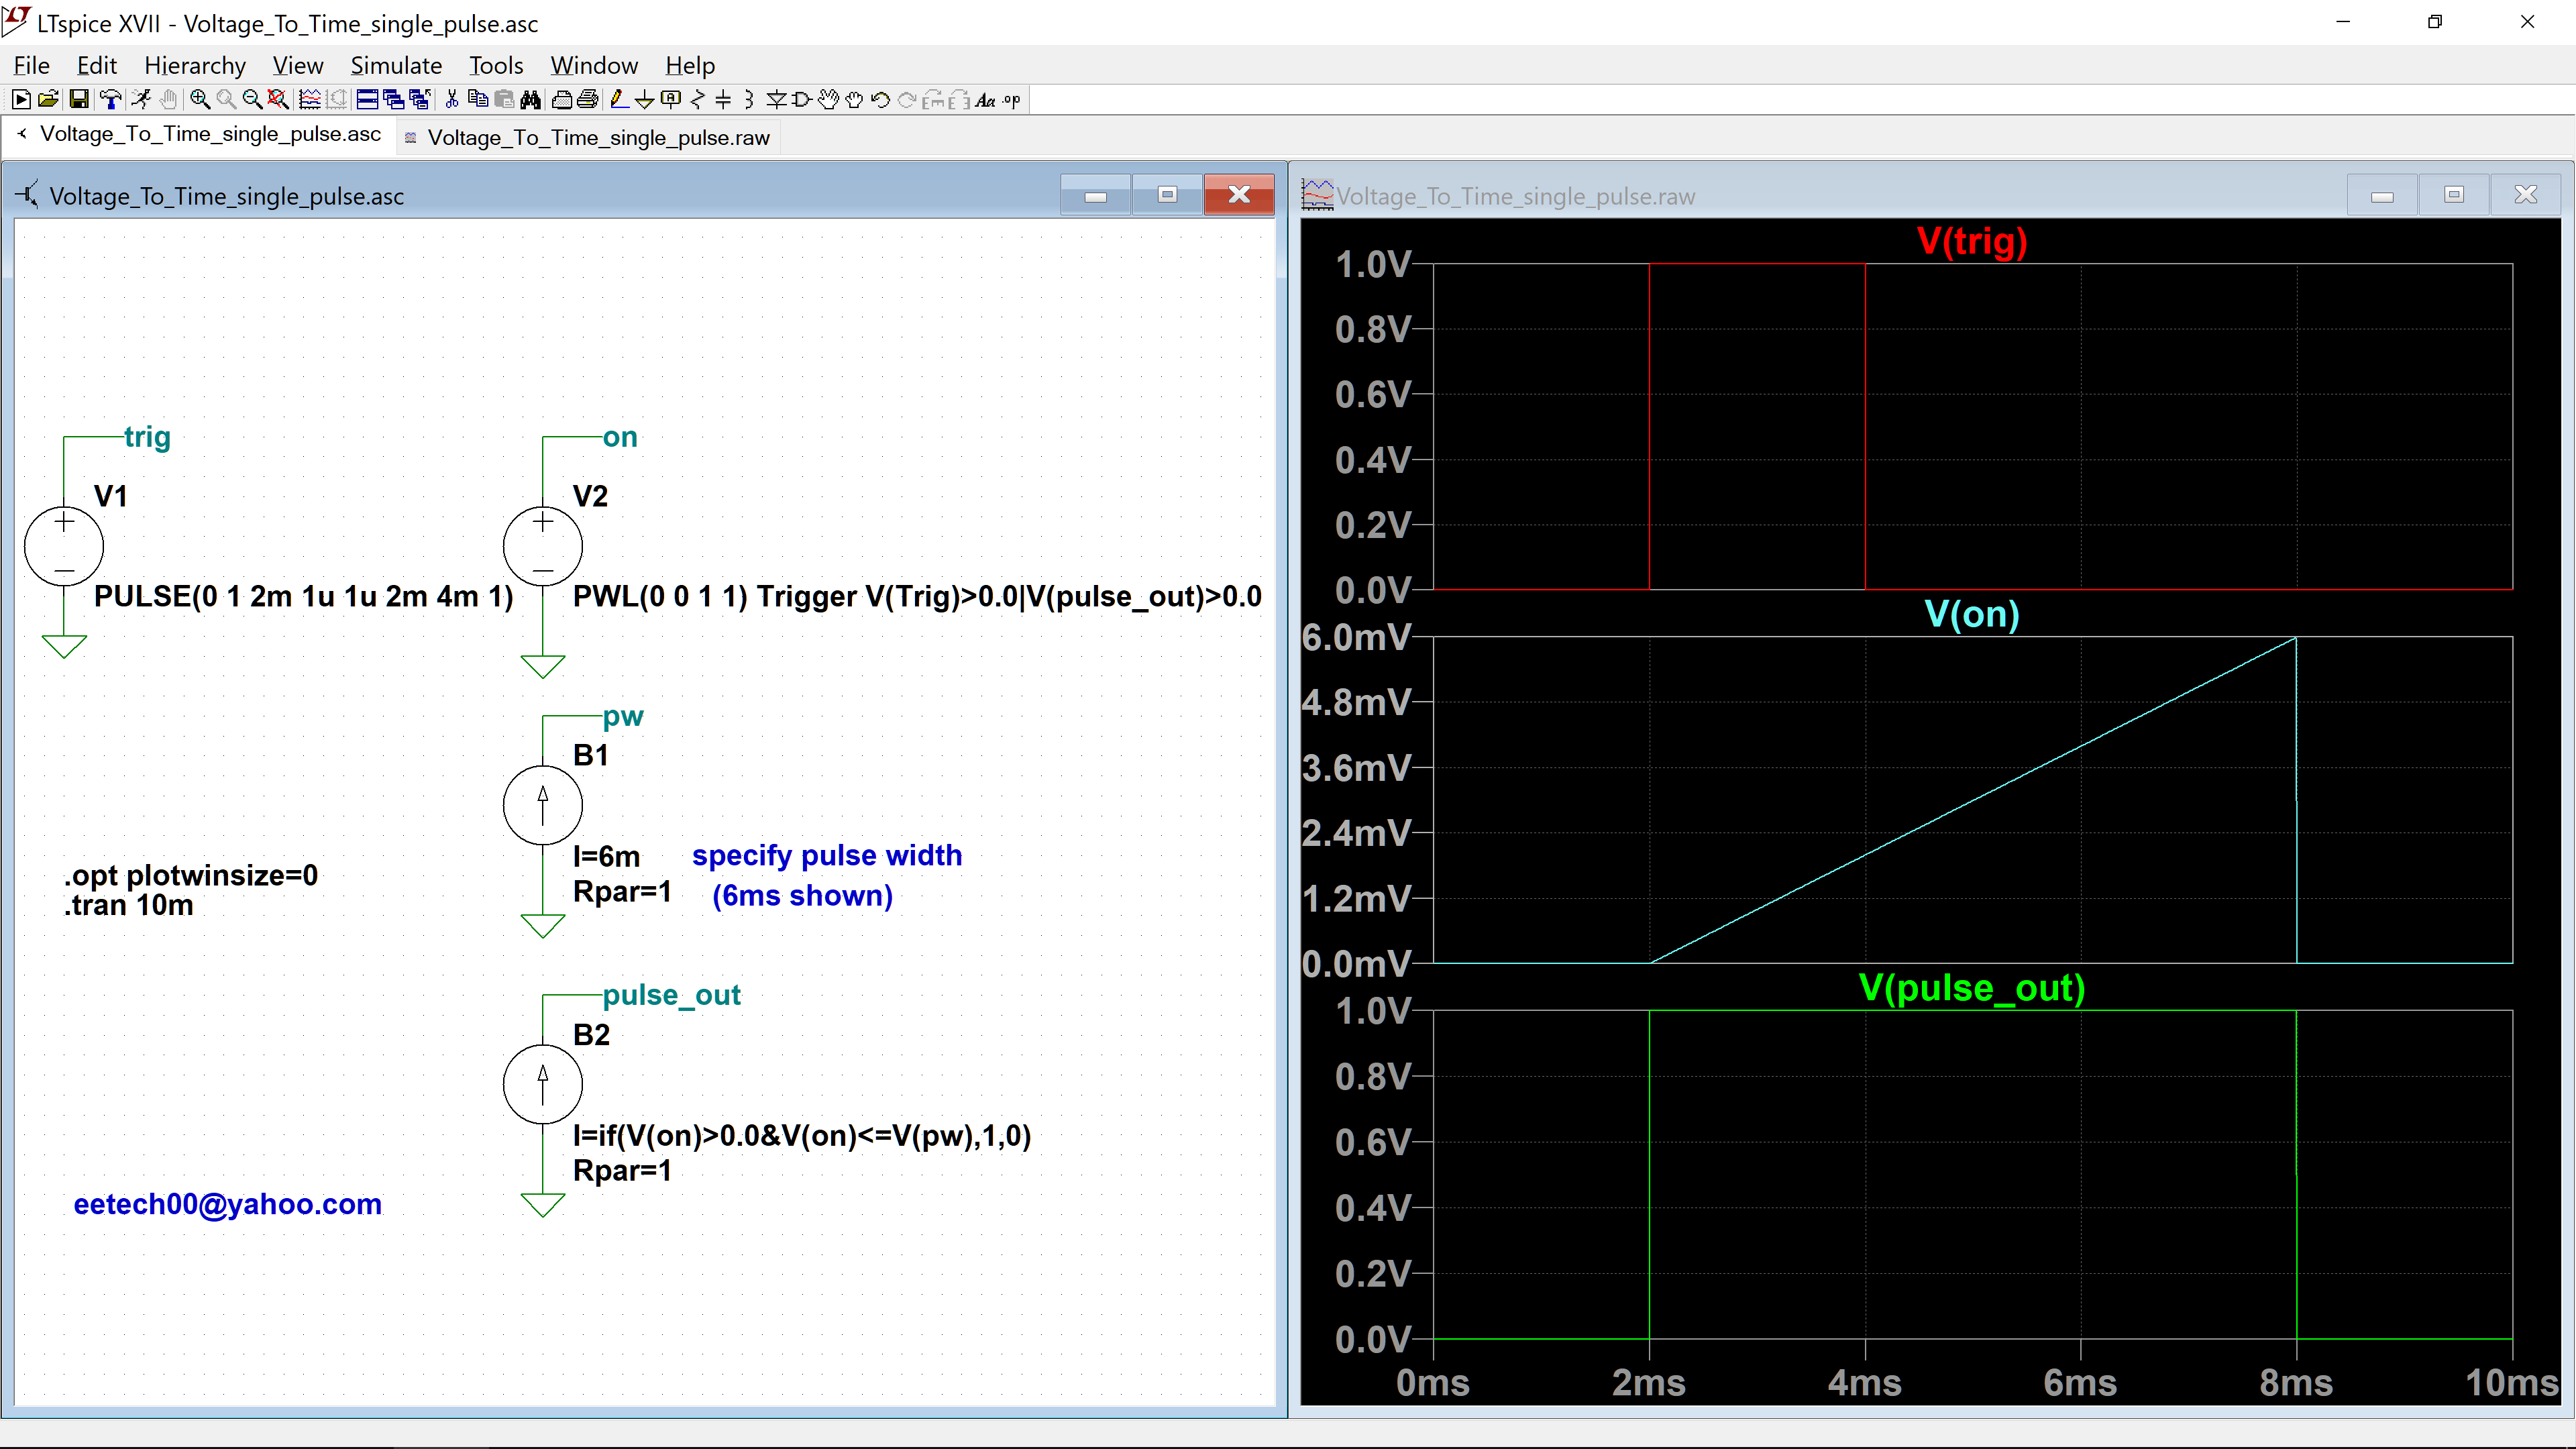
Task: Open the File menu
Action: point(31,65)
